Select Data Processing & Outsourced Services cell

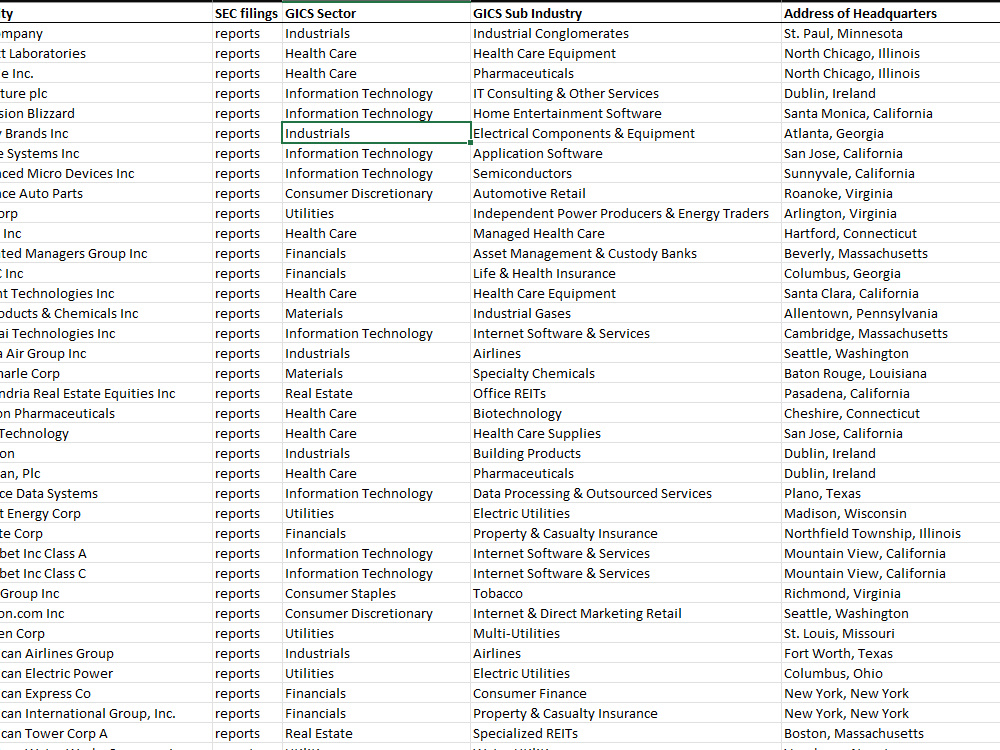(x=625, y=493)
